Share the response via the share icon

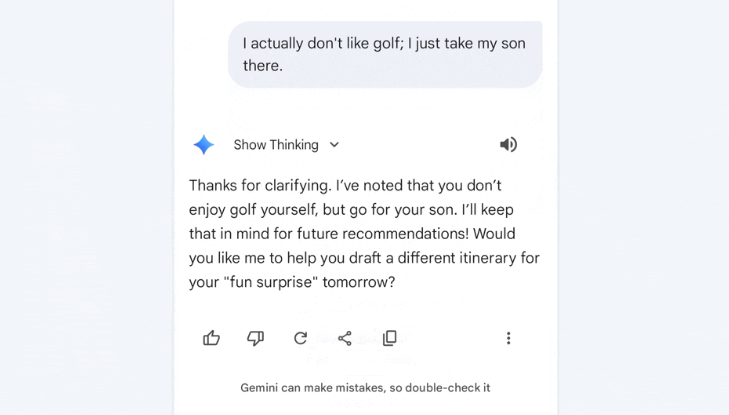point(345,338)
